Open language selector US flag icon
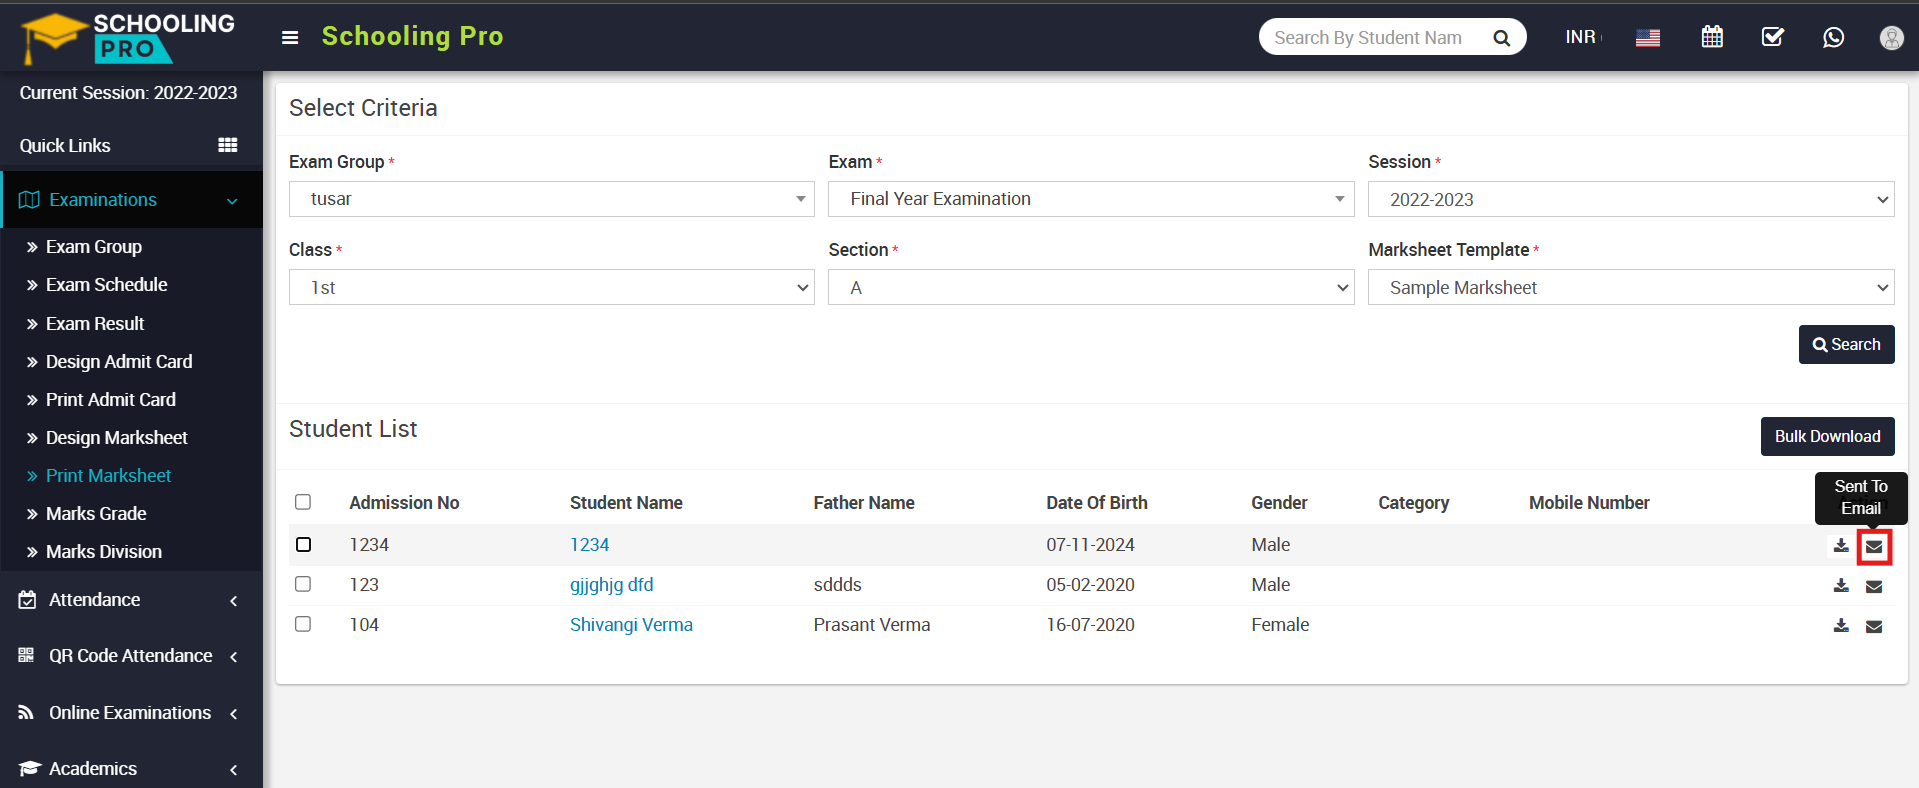1919x788 pixels. [x=1648, y=38]
